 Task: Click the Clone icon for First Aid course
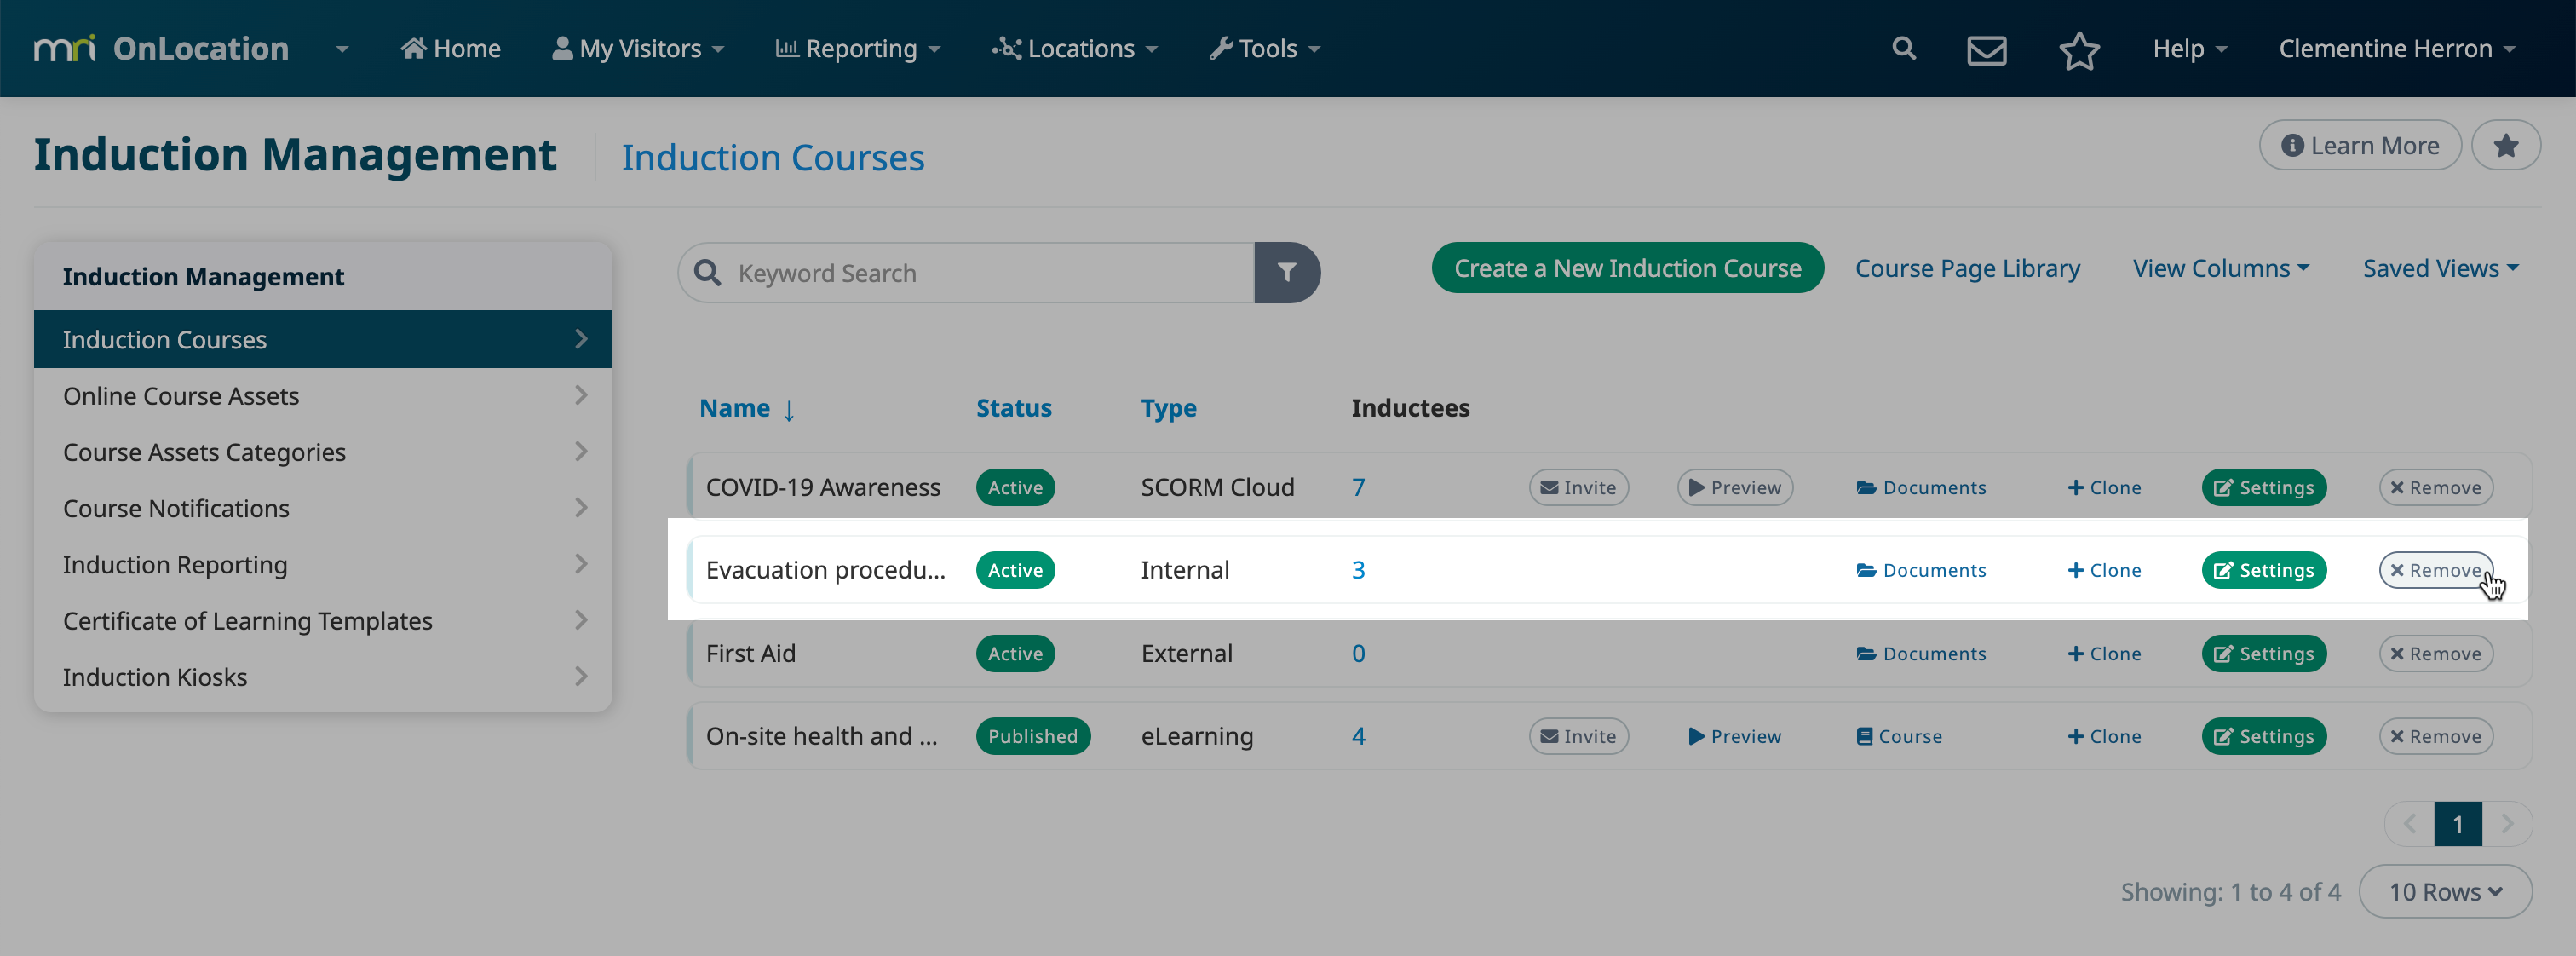click(2104, 652)
